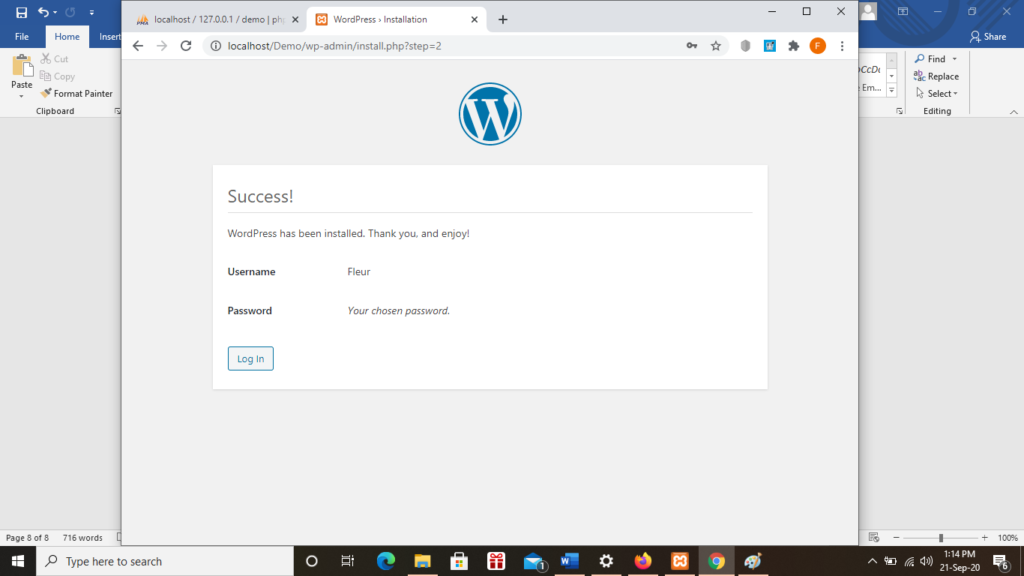Image resolution: width=1024 pixels, height=576 pixels.
Task: Go back in Chrome browser
Action: click(138, 46)
